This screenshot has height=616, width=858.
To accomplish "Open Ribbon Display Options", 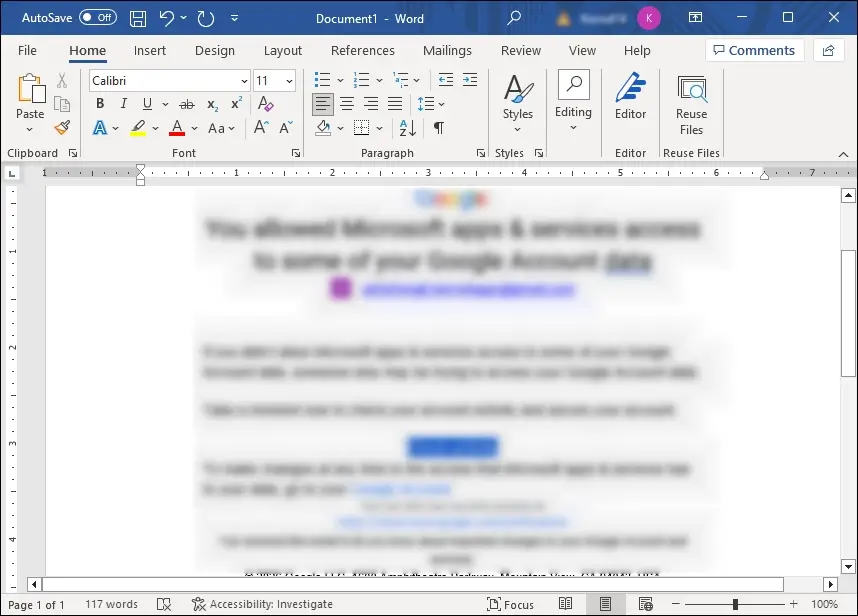I will point(695,18).
